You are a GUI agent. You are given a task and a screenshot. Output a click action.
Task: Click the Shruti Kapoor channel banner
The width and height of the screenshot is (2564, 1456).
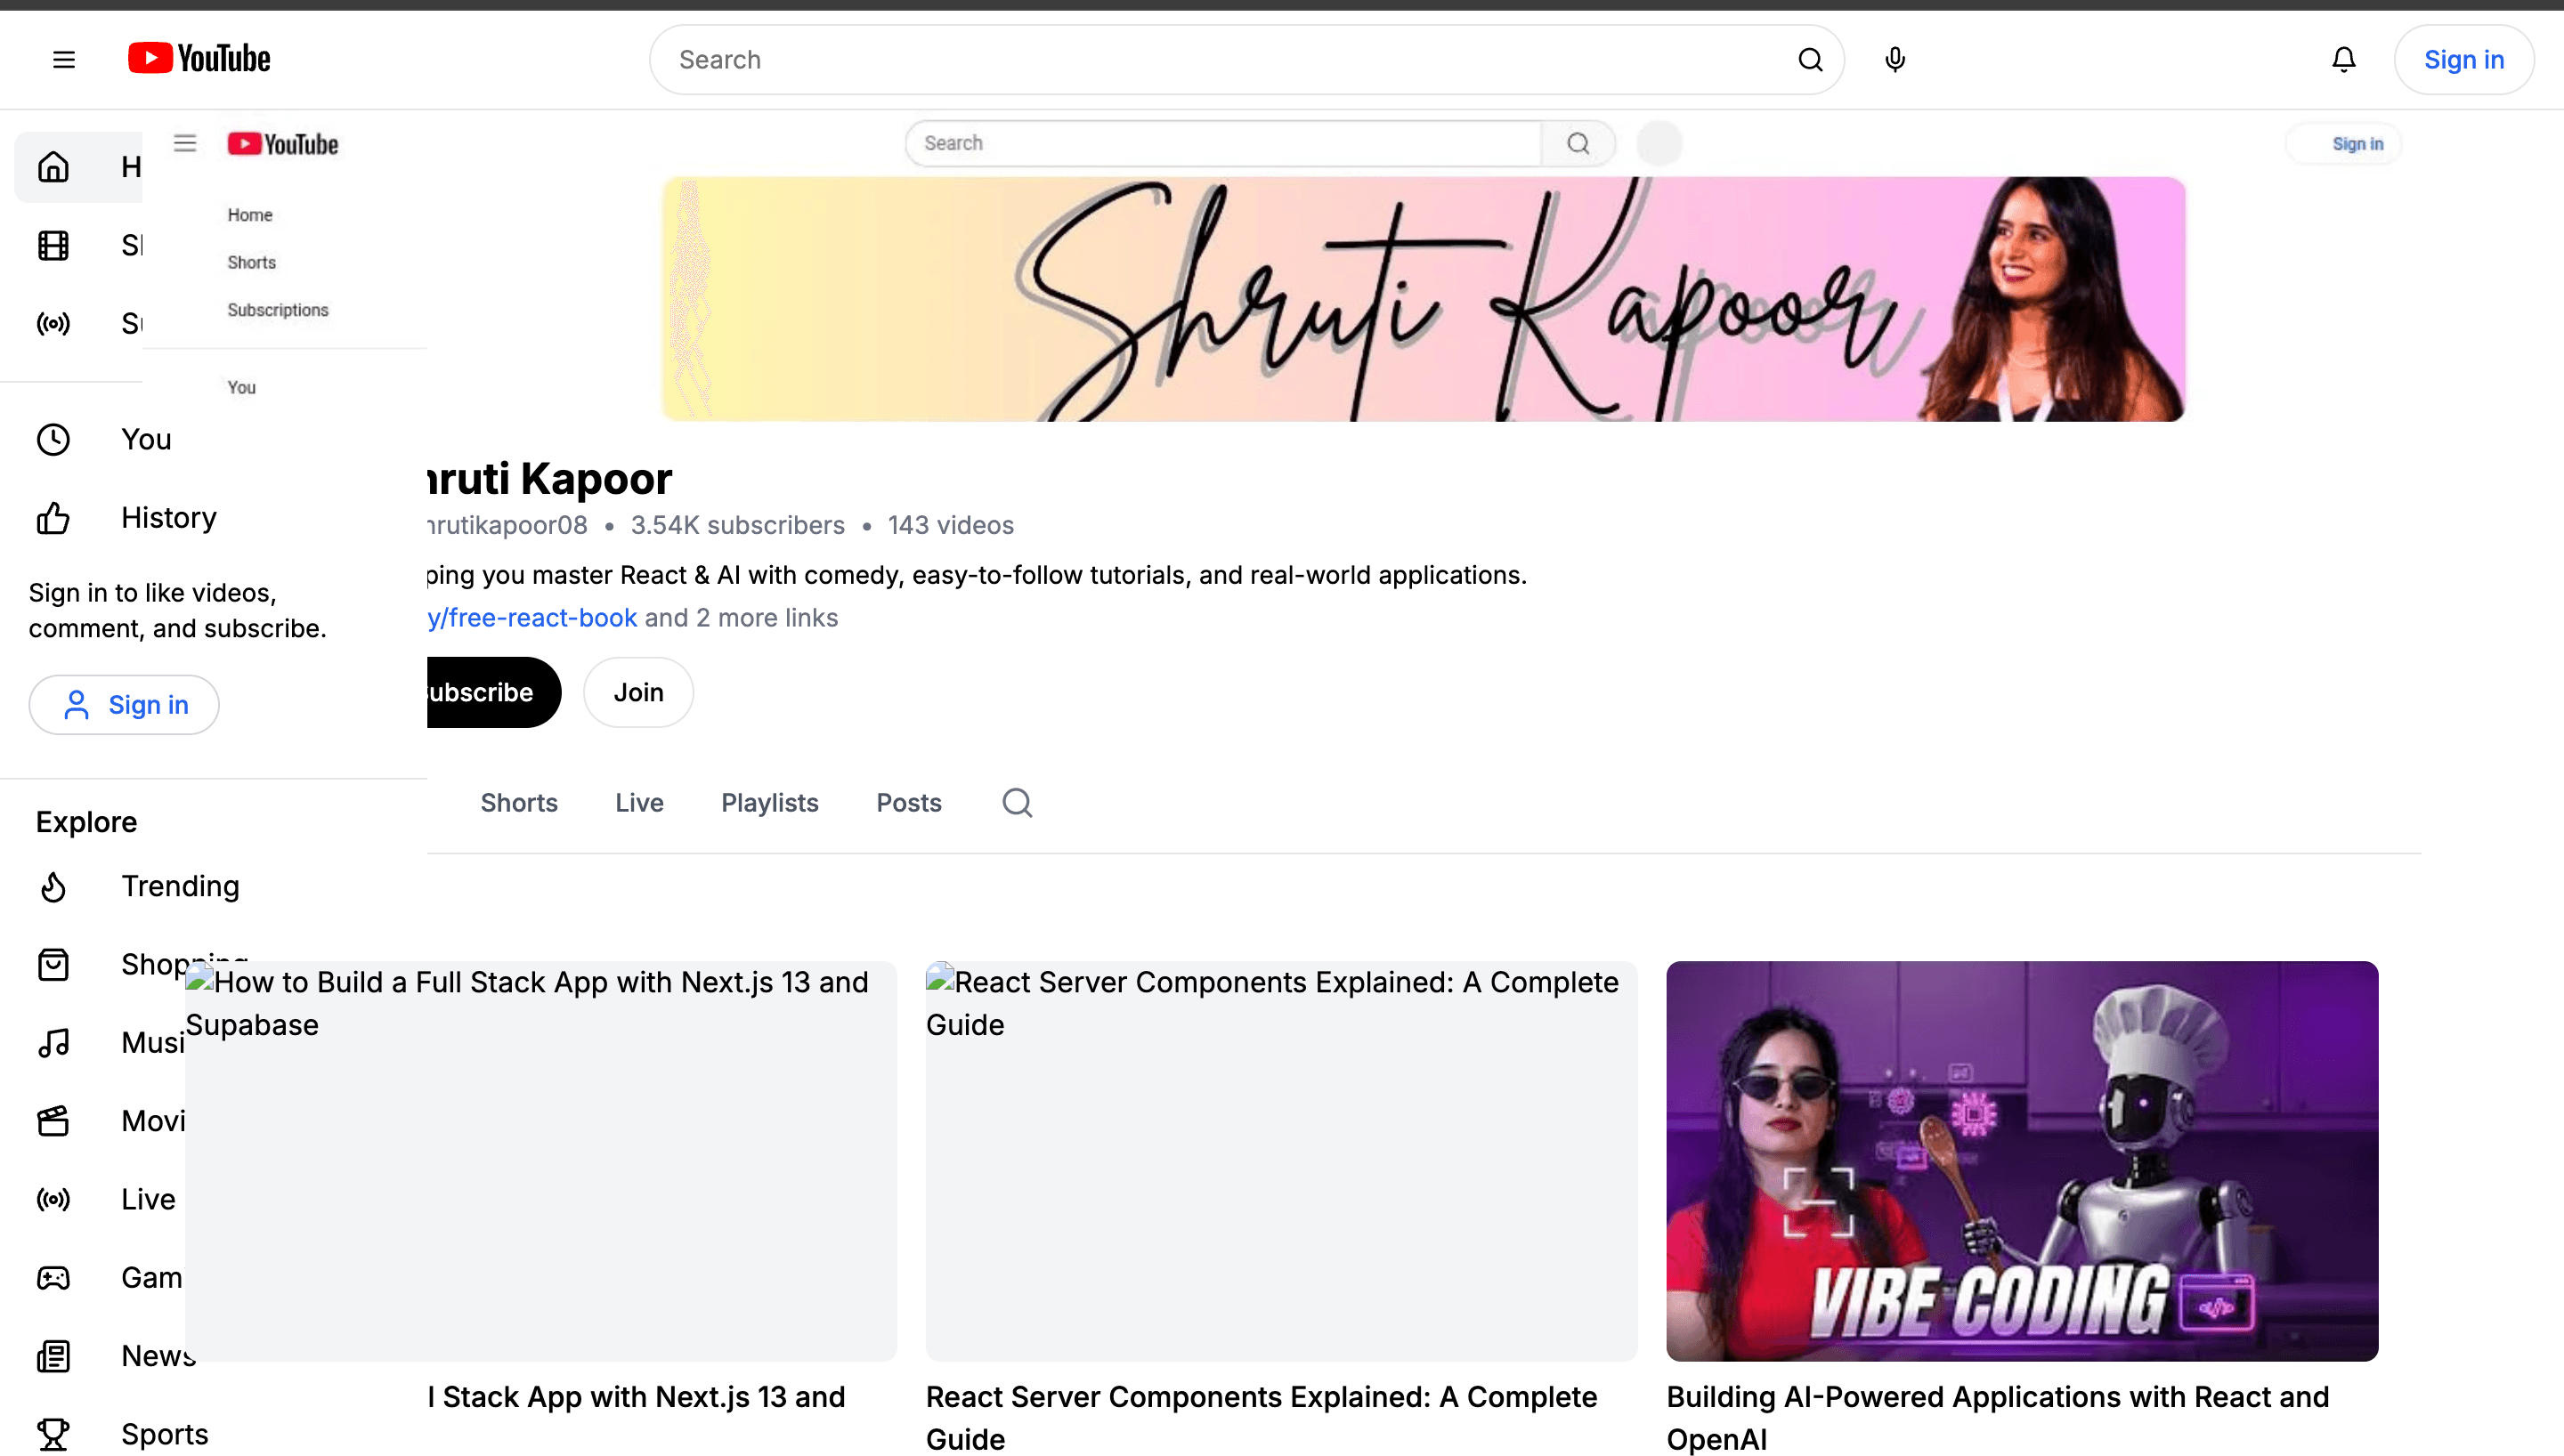pos(1423,299)
